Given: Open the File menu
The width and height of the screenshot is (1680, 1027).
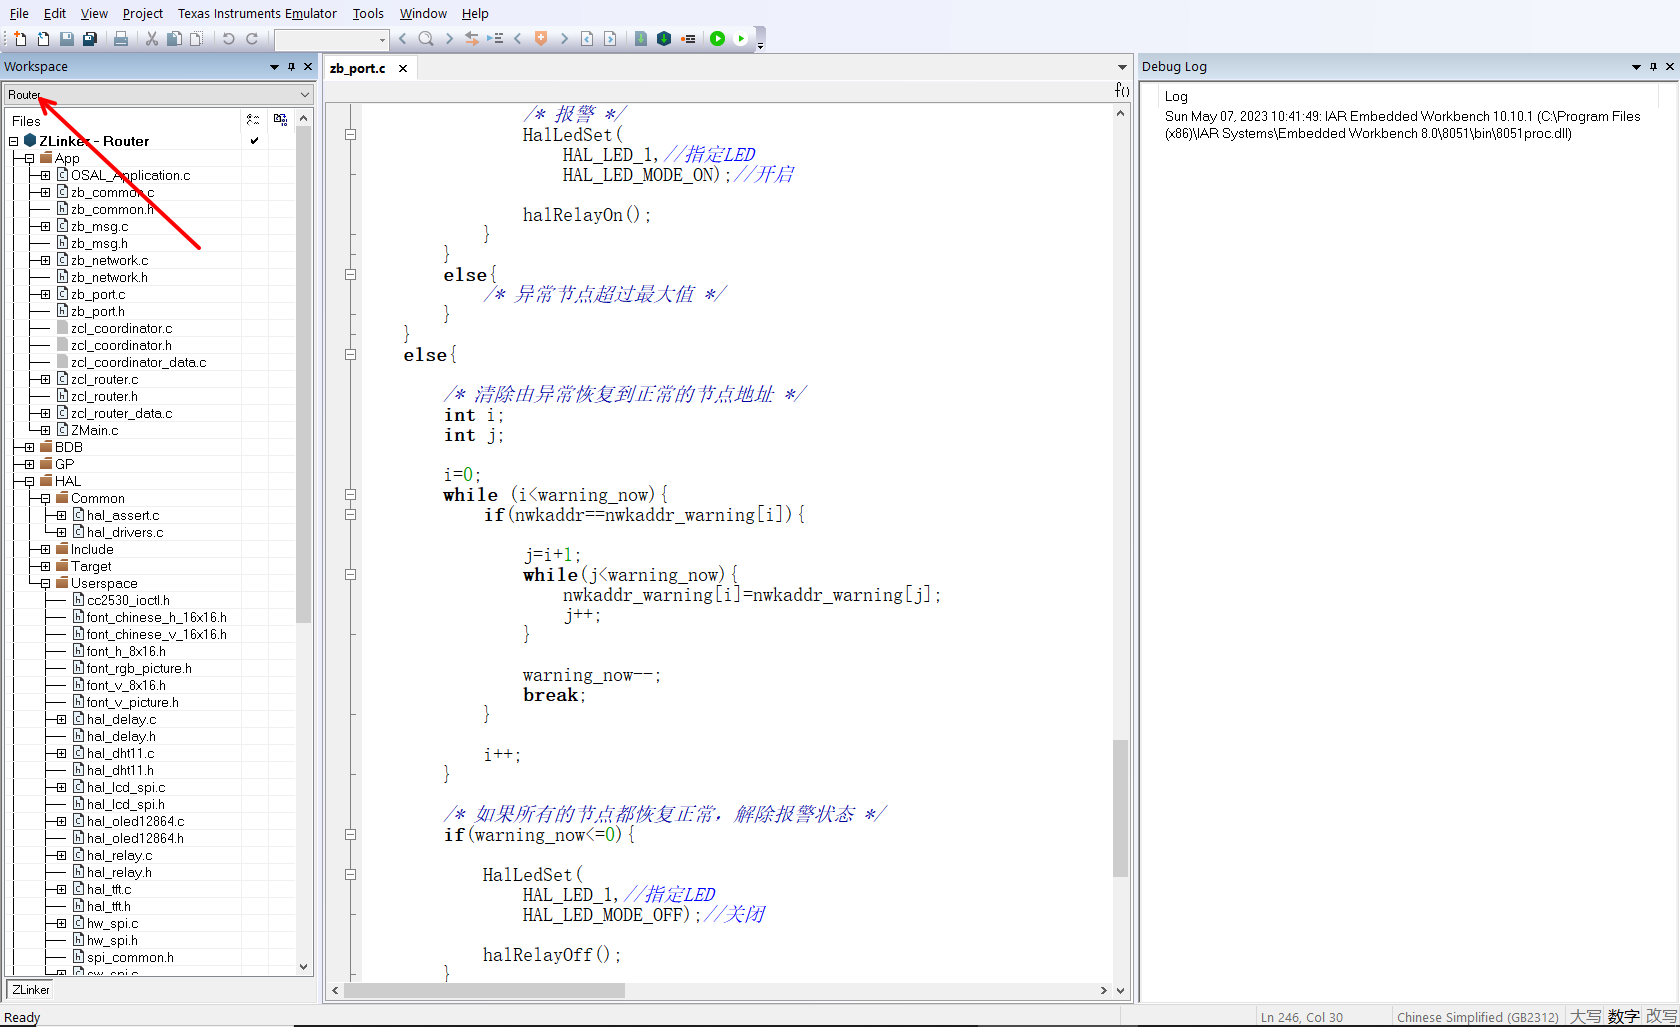Looking at the screenshot, I should (x=19, y=13).
